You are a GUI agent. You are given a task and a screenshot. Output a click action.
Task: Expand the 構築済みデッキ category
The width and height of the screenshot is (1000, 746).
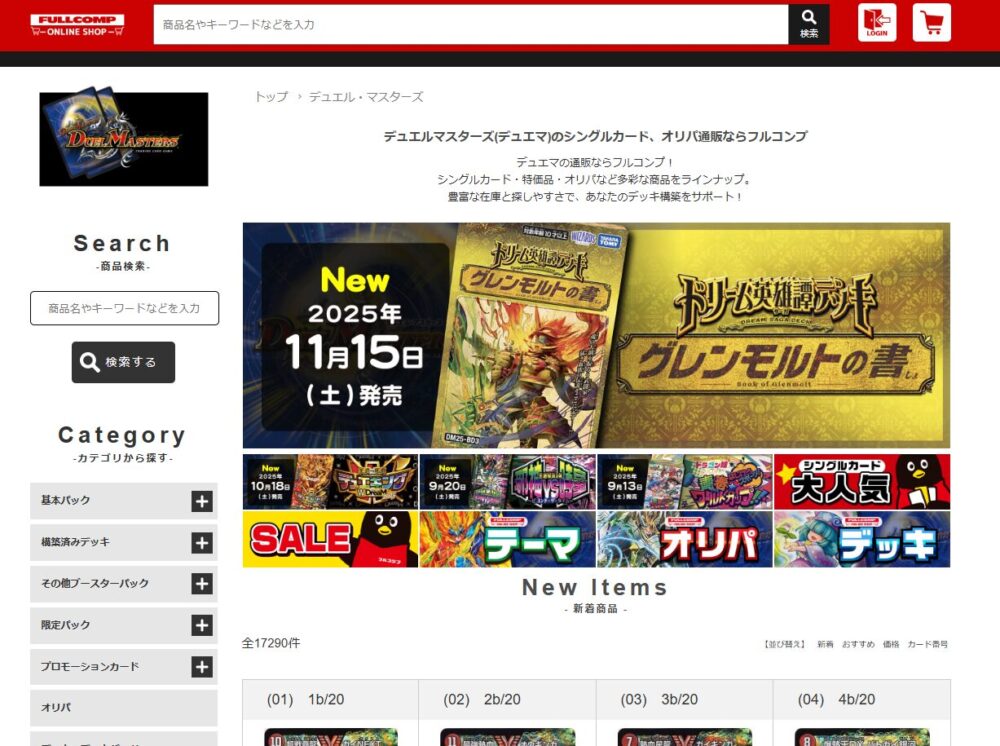[202, 542]
